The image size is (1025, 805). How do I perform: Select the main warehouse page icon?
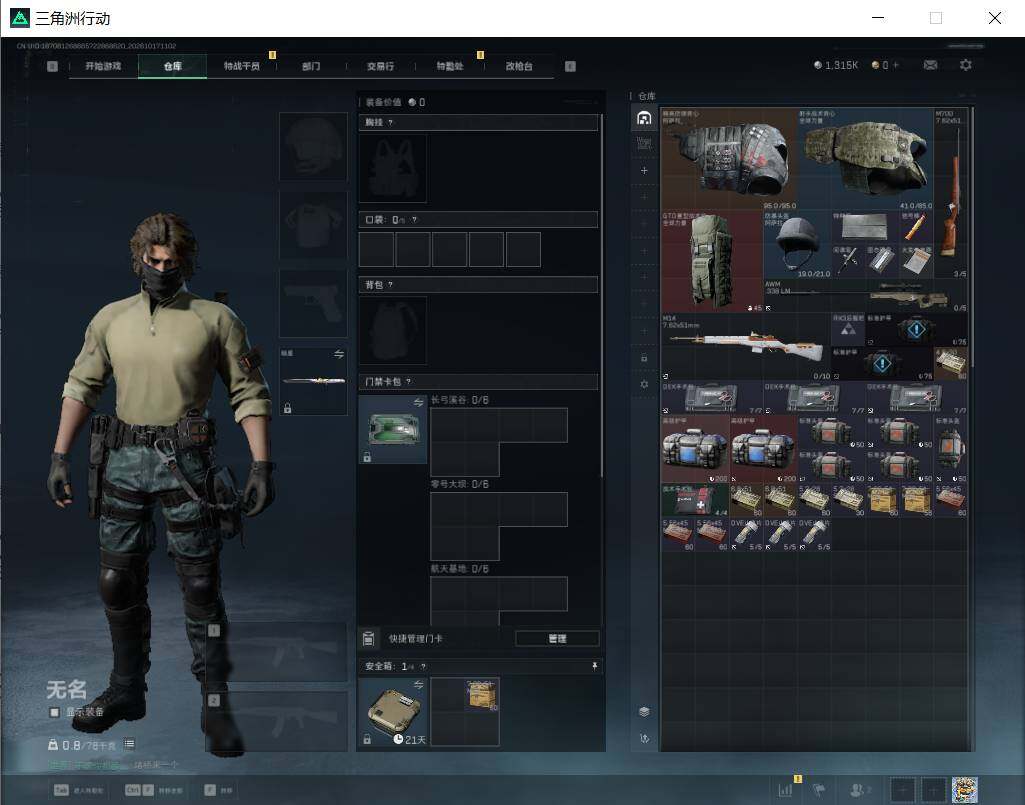644,118
